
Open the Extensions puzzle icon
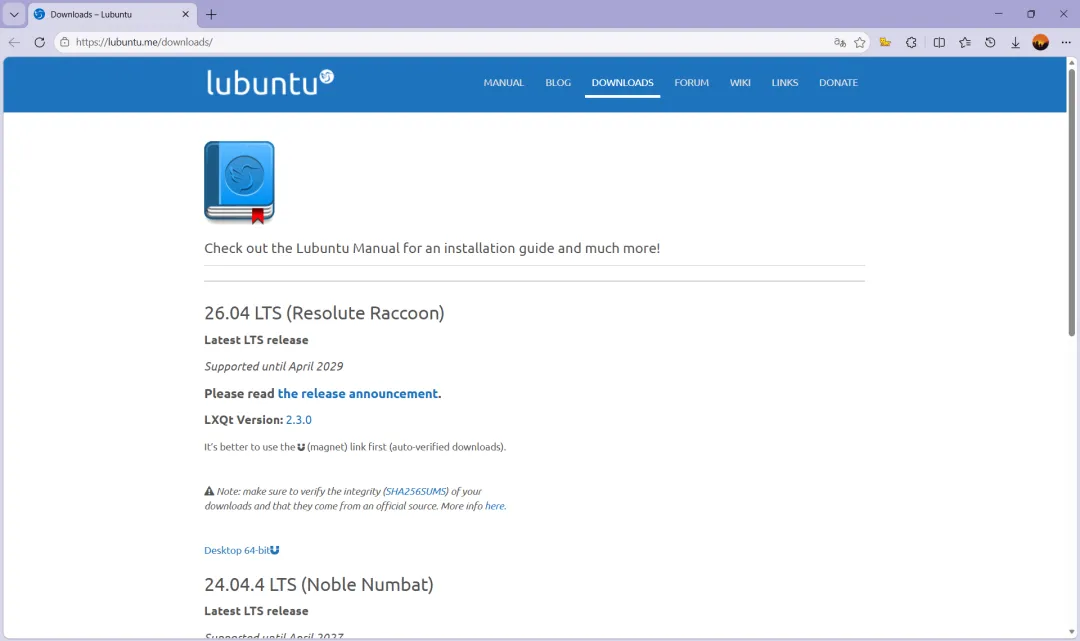[x=911, y=42]
